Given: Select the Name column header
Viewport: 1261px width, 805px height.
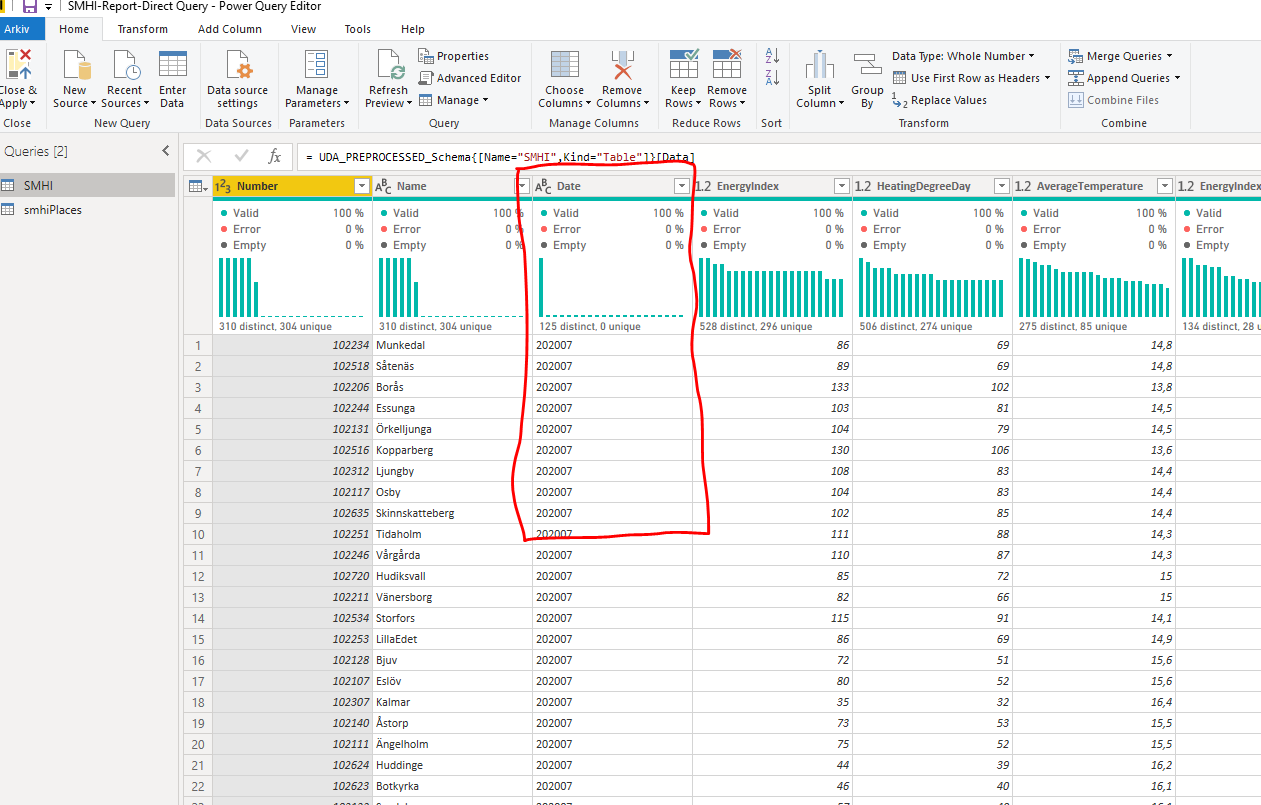Looking at the screenshot, I should point(452,186).
